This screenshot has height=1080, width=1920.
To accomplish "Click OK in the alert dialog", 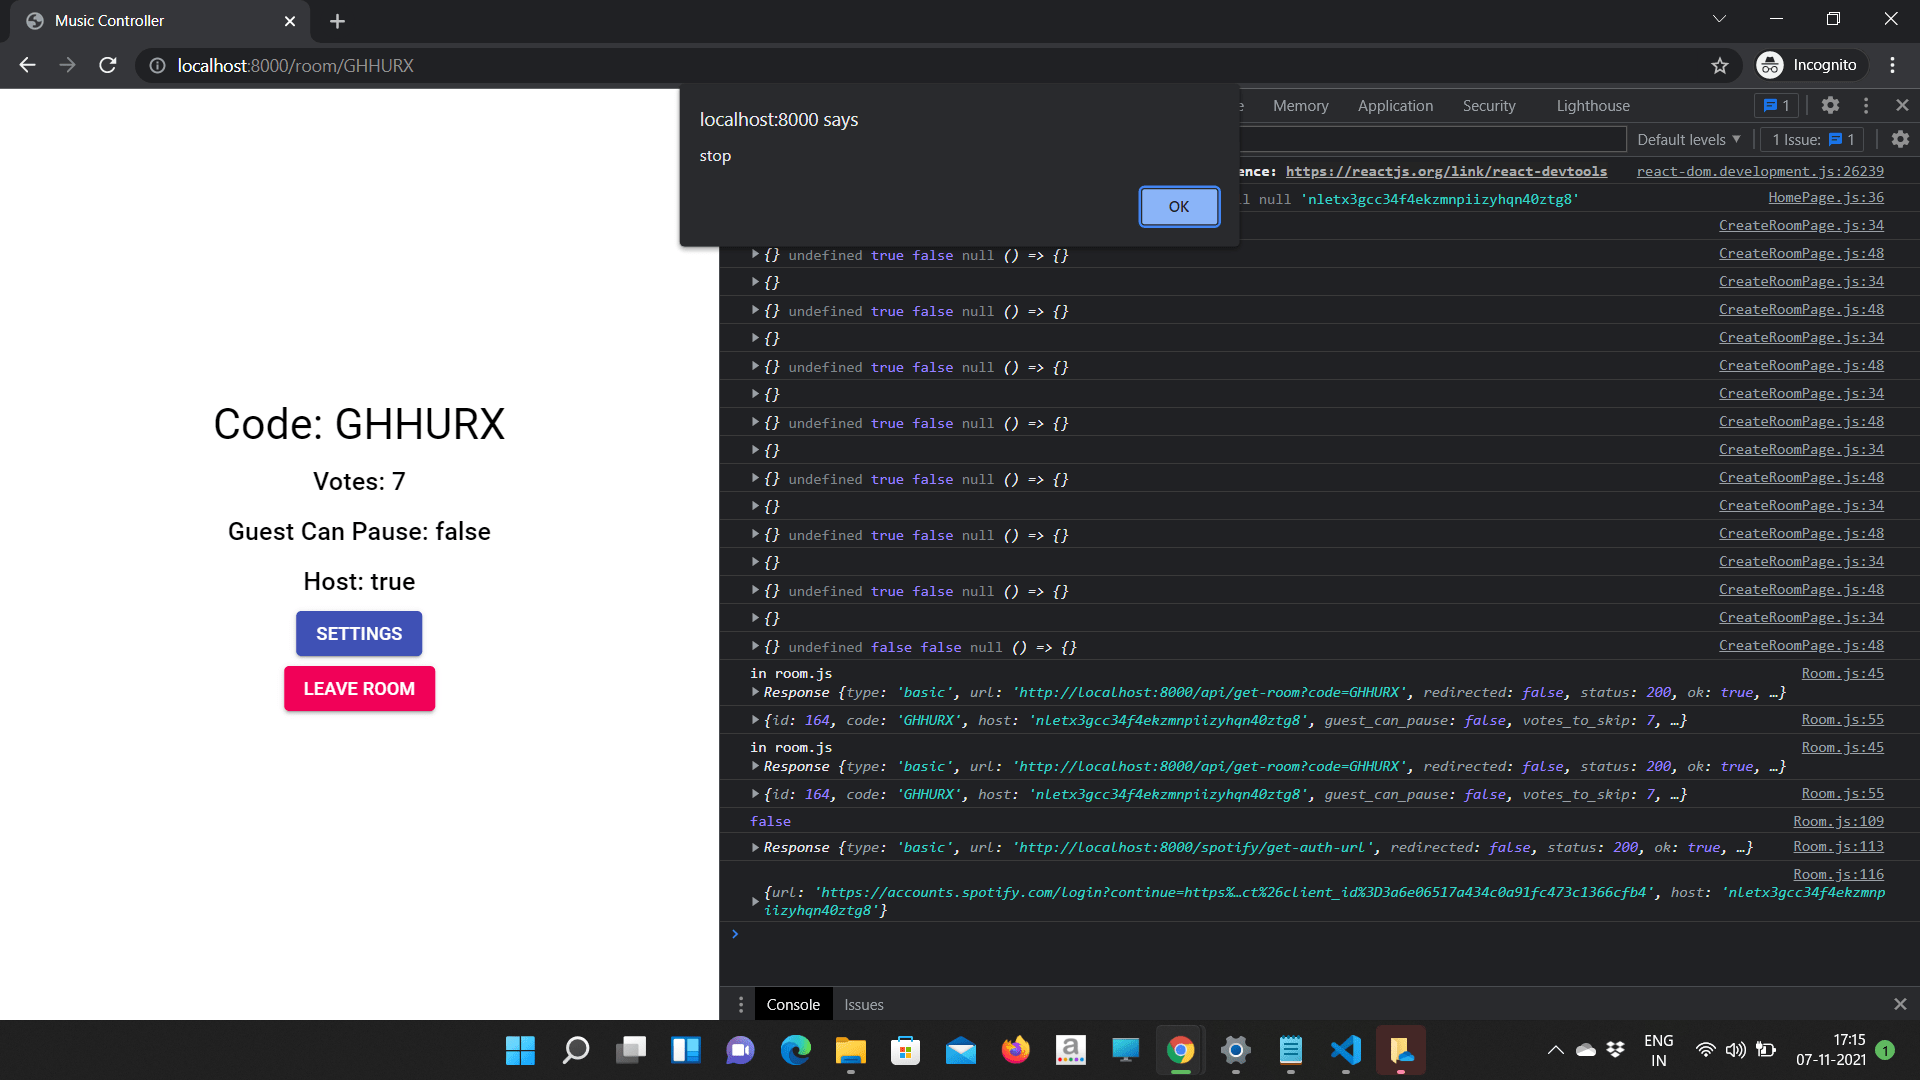I will coord(1178,206).
